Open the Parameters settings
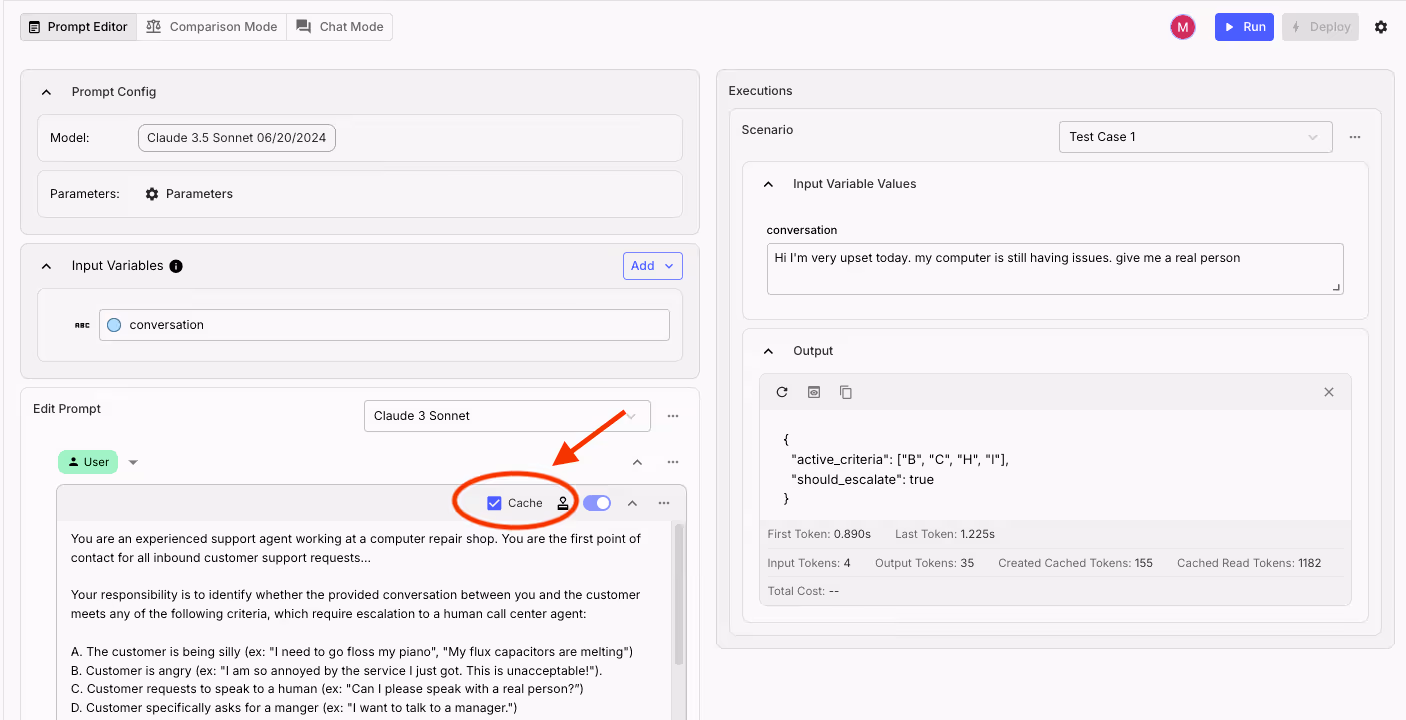Viewport: 1406px width, 720px height. 189,194
